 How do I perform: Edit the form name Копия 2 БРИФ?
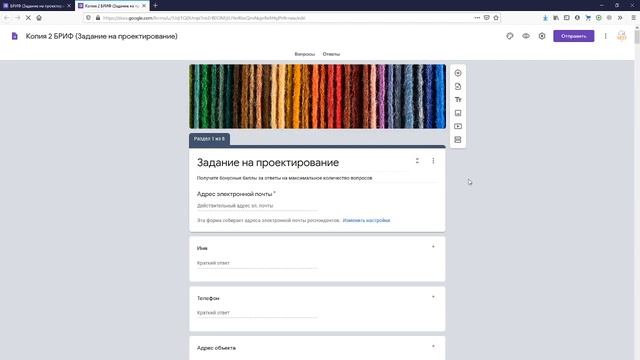tap(102, 36)
